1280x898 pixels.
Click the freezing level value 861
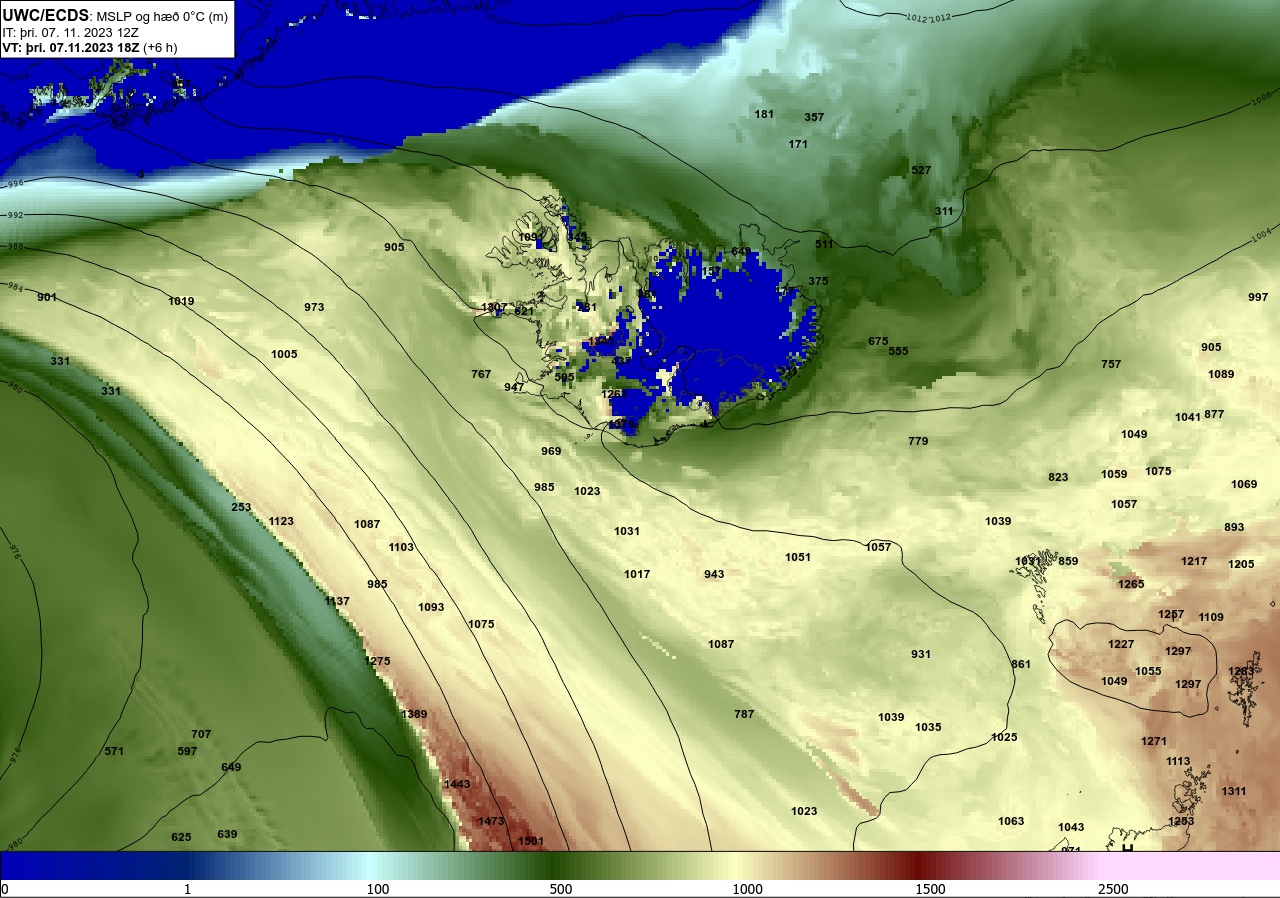point(1021,664)
